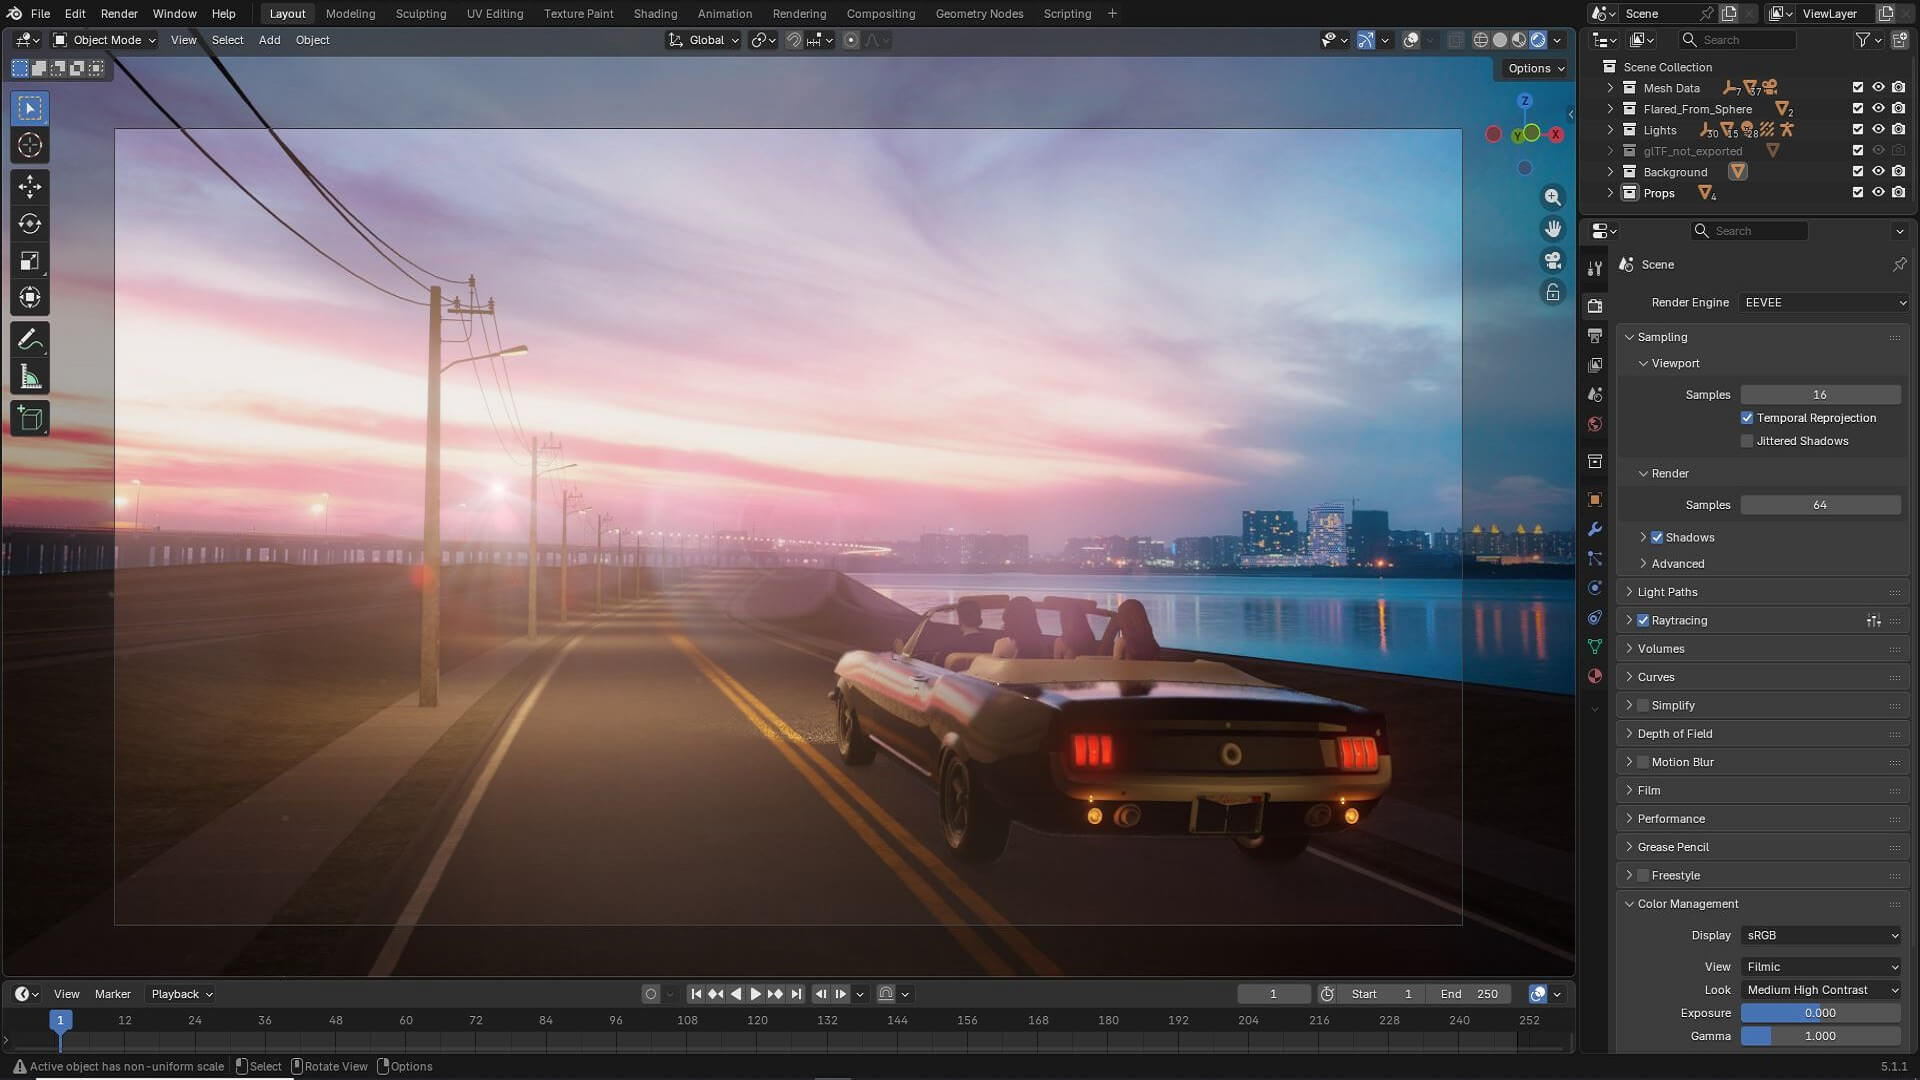Viewport: 1920px width, 1080px height.
Task: Select the Transform tool
Action: [x=30, y=298]
